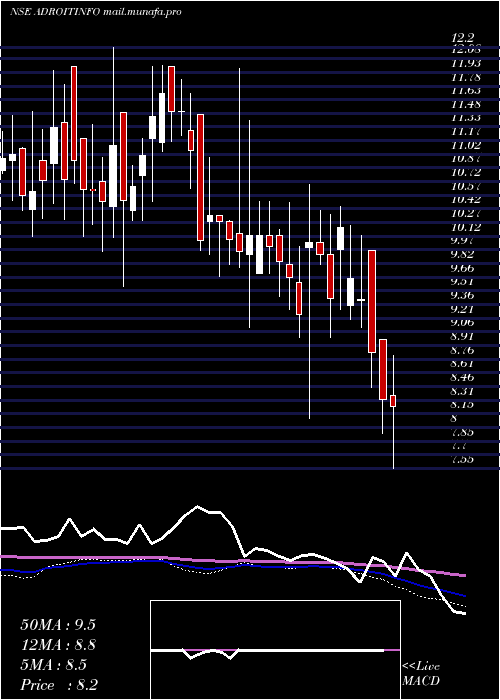Select the 9.82 price axis label

[463, 254]
